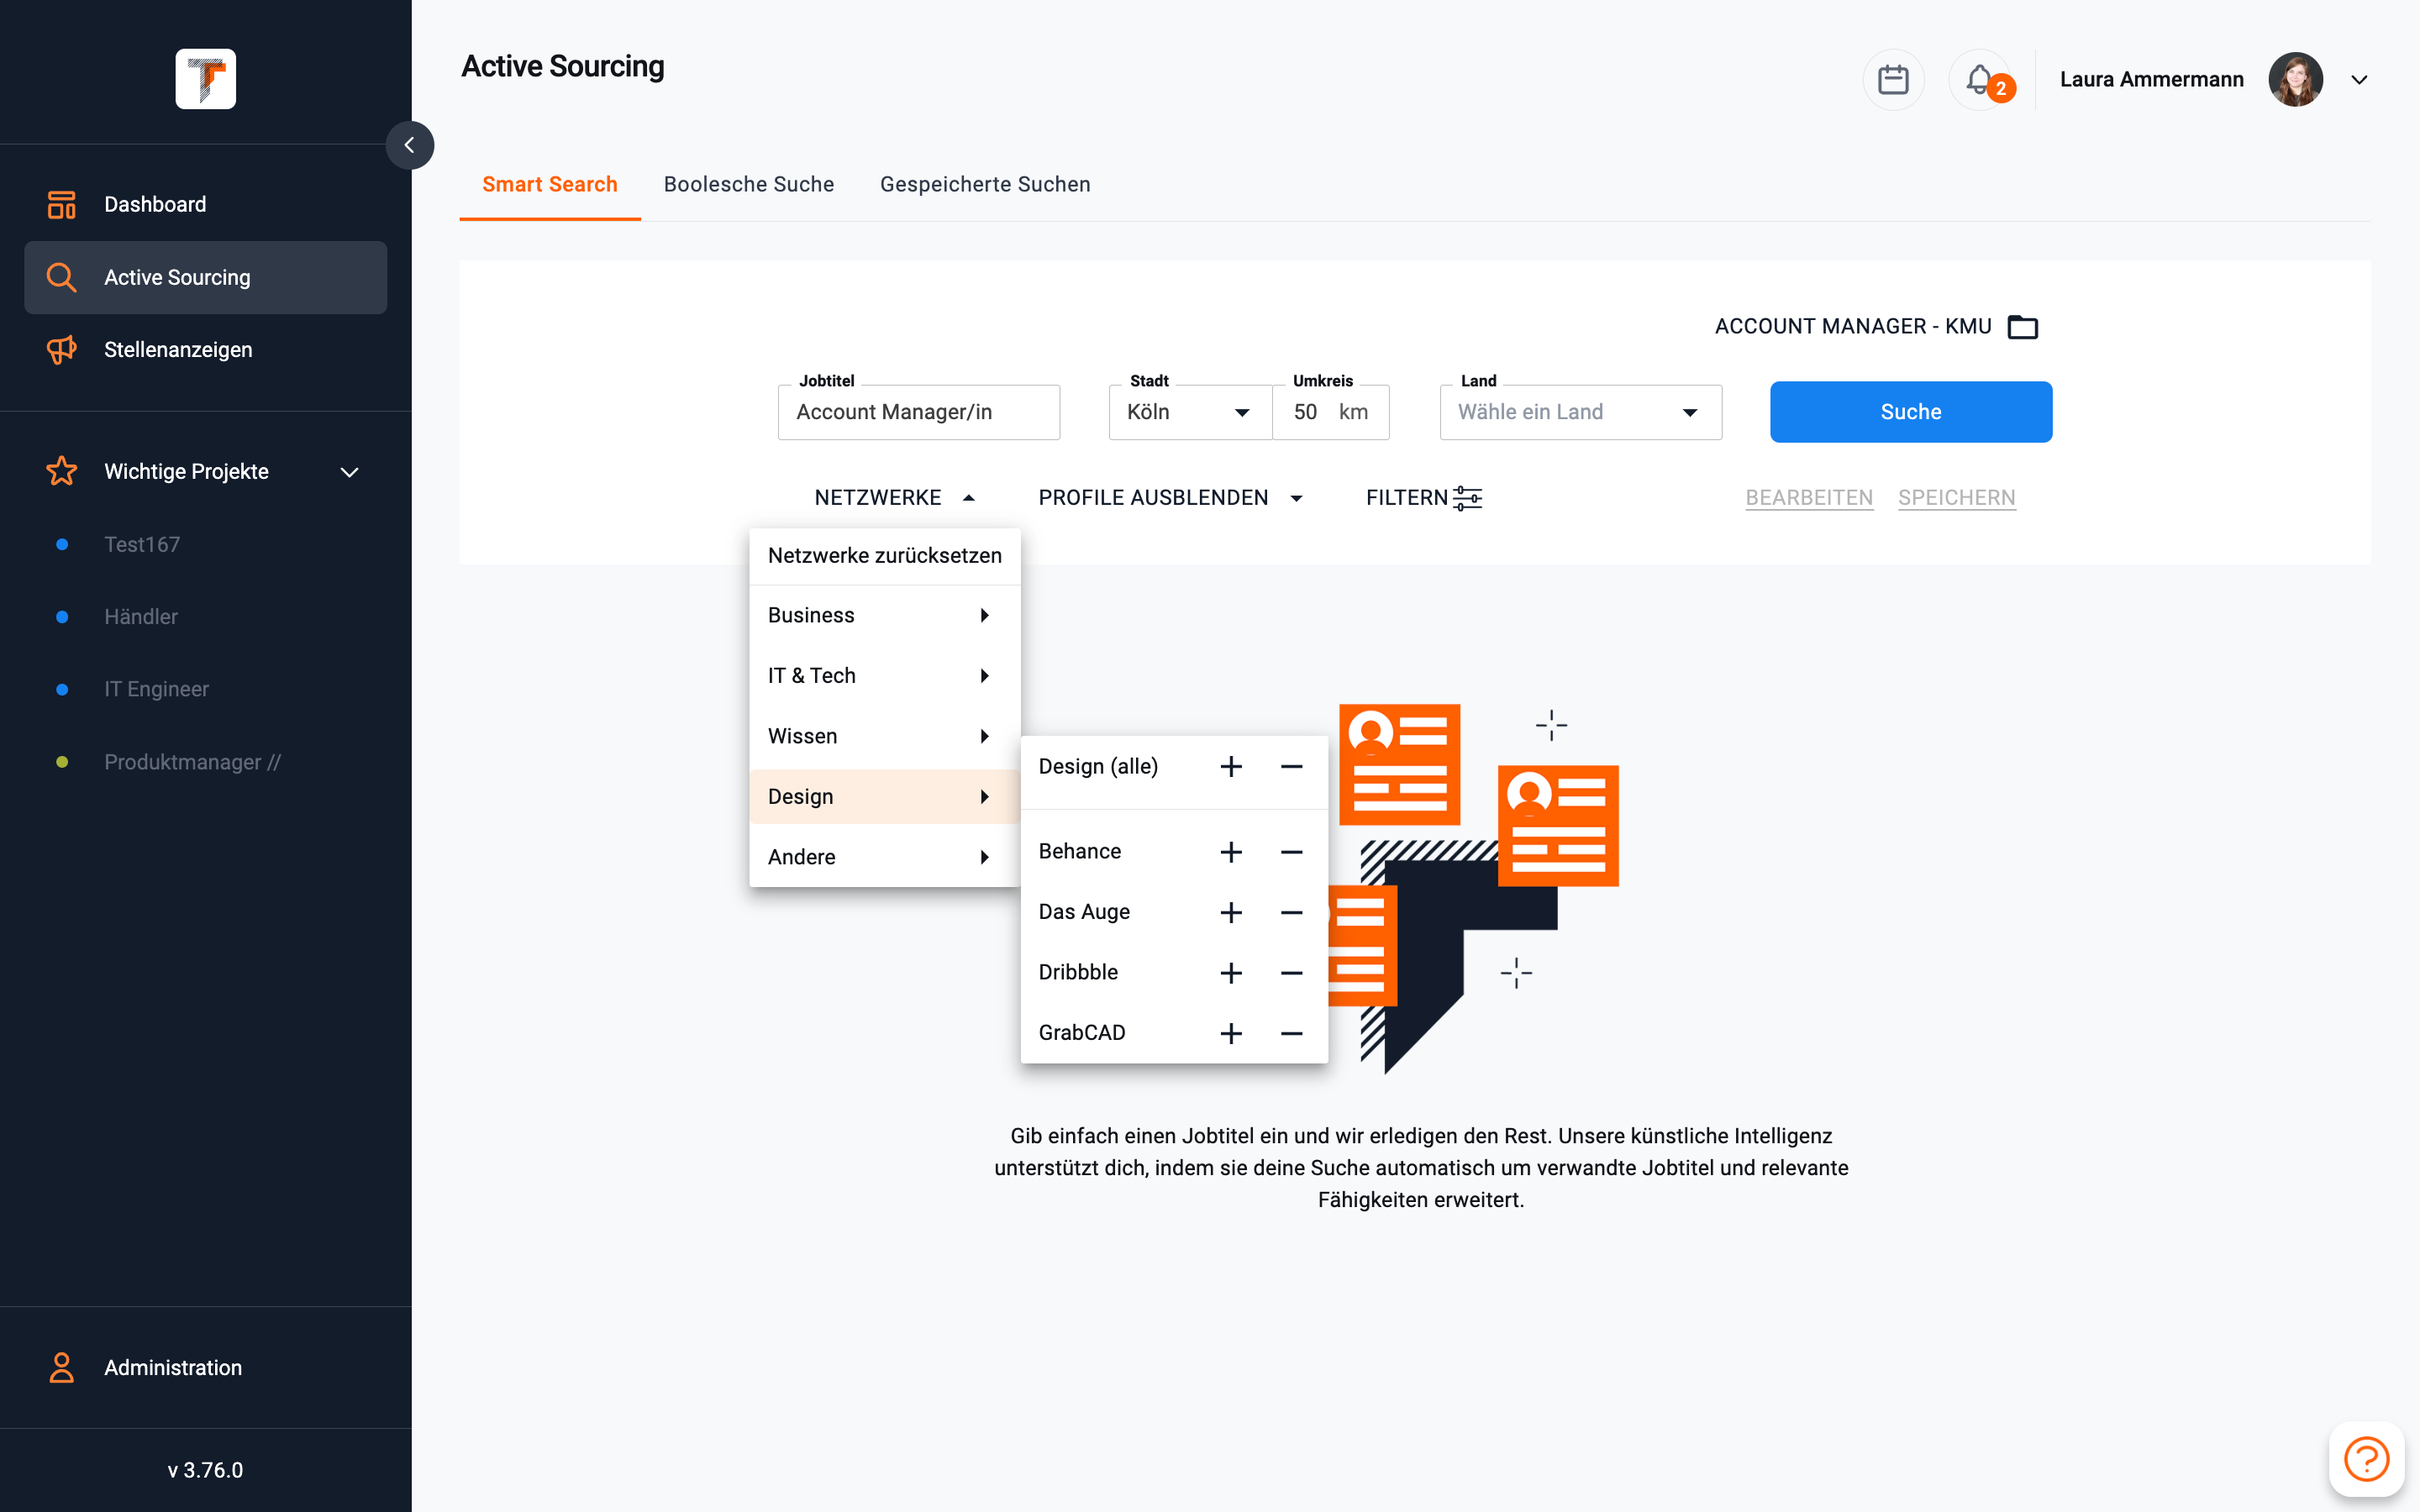Select Design submenu entry

tap(884, 796)
